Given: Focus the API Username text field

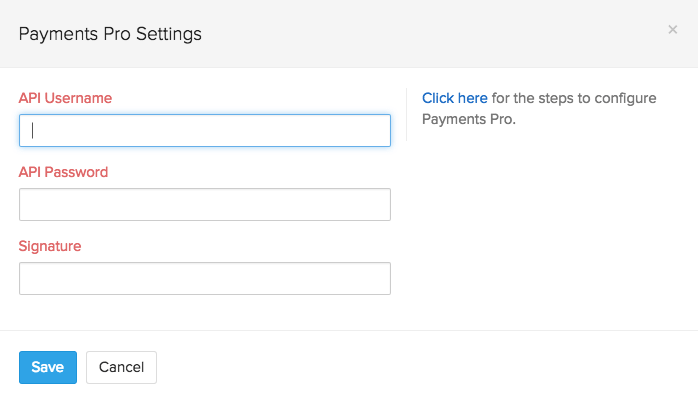Looking at the screenshot, I should click(x=204, y=130).
